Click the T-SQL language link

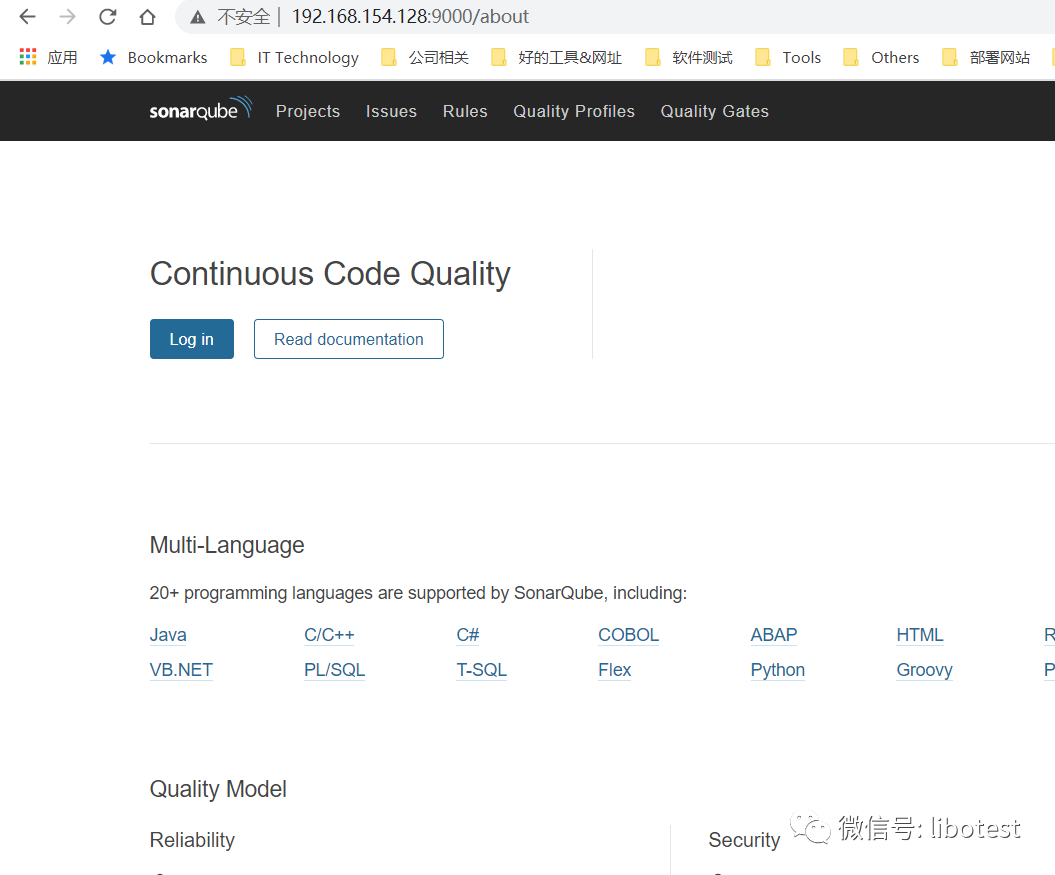click(482, 670)
